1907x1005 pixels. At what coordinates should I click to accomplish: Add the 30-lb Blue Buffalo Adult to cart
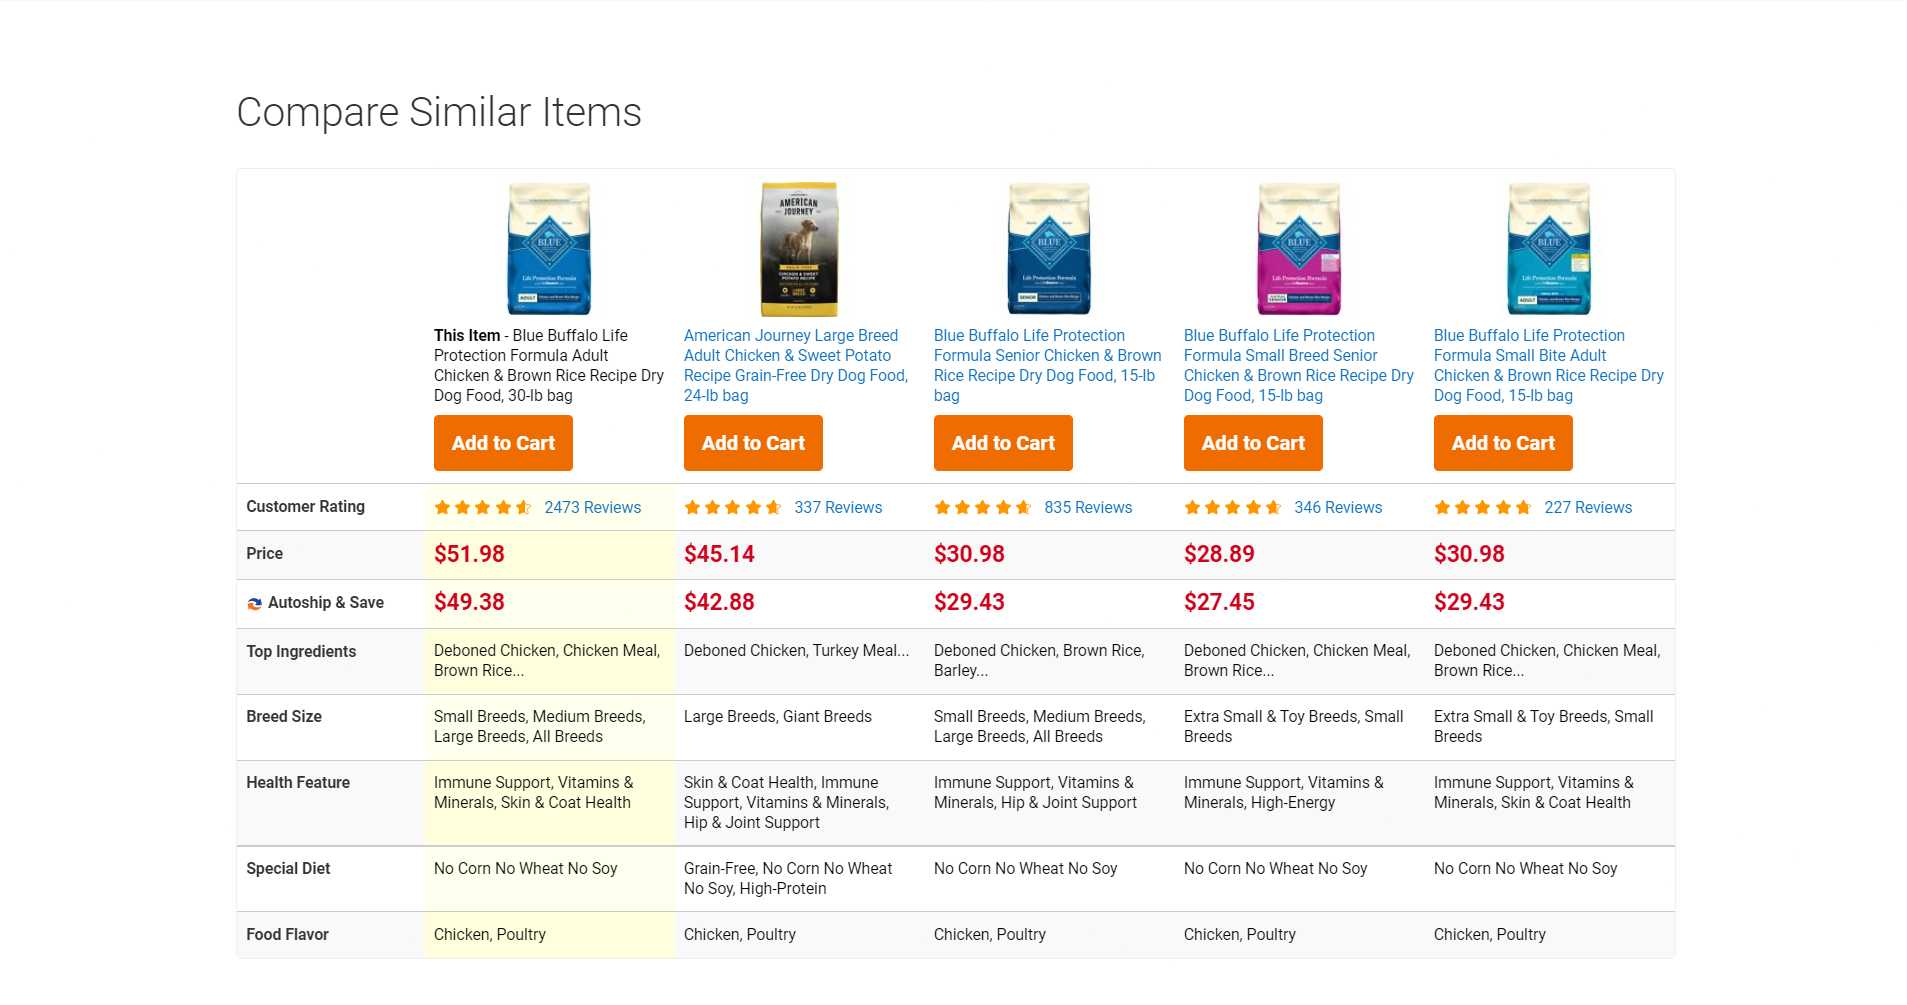pyautogui.click(x=503, y=443)
